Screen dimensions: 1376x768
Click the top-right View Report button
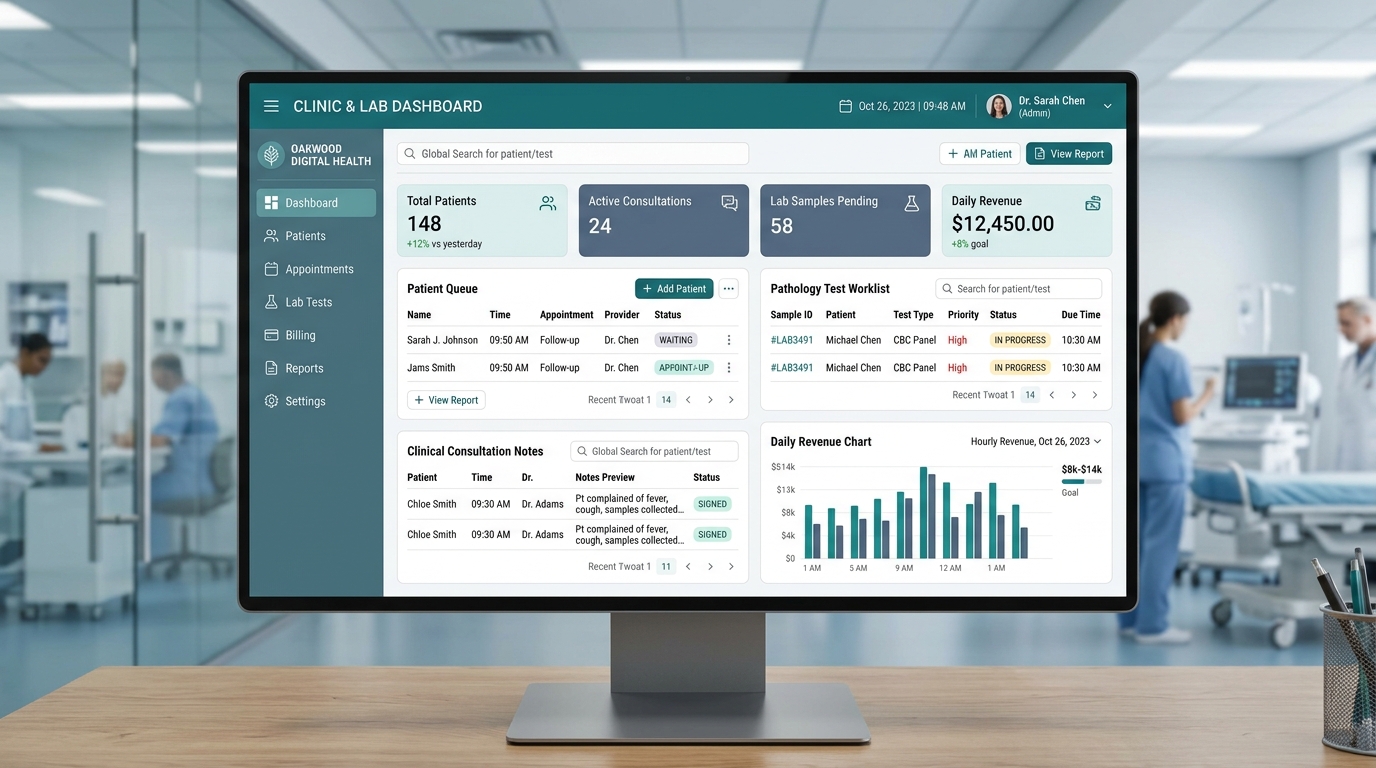click(x=1069, y=154)
